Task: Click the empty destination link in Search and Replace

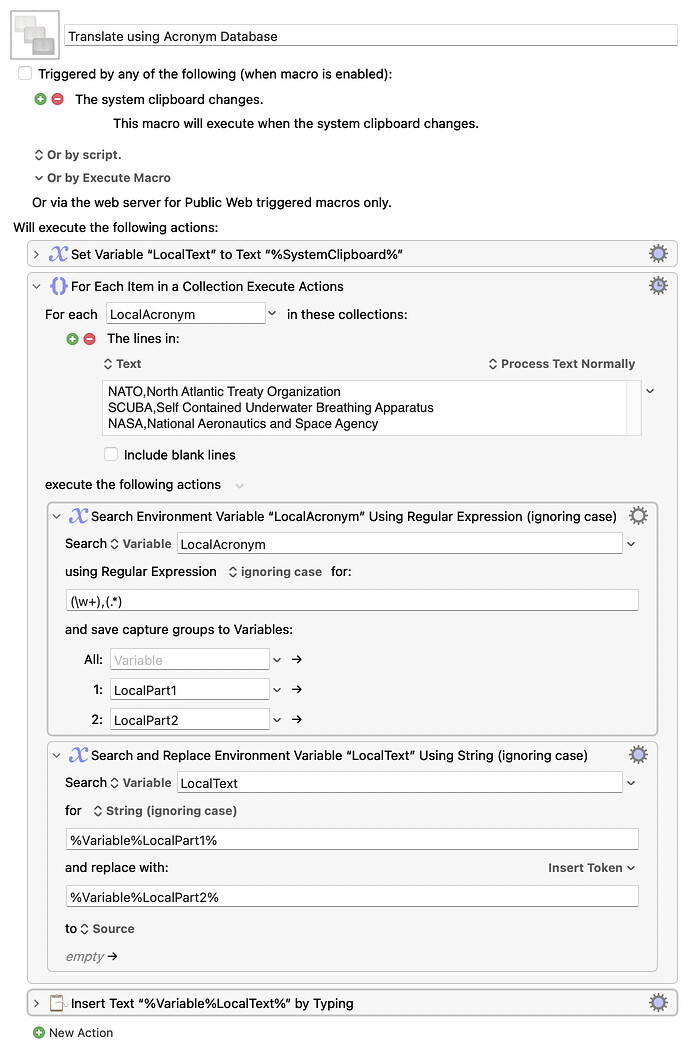Action: click(x=87, y=956)
